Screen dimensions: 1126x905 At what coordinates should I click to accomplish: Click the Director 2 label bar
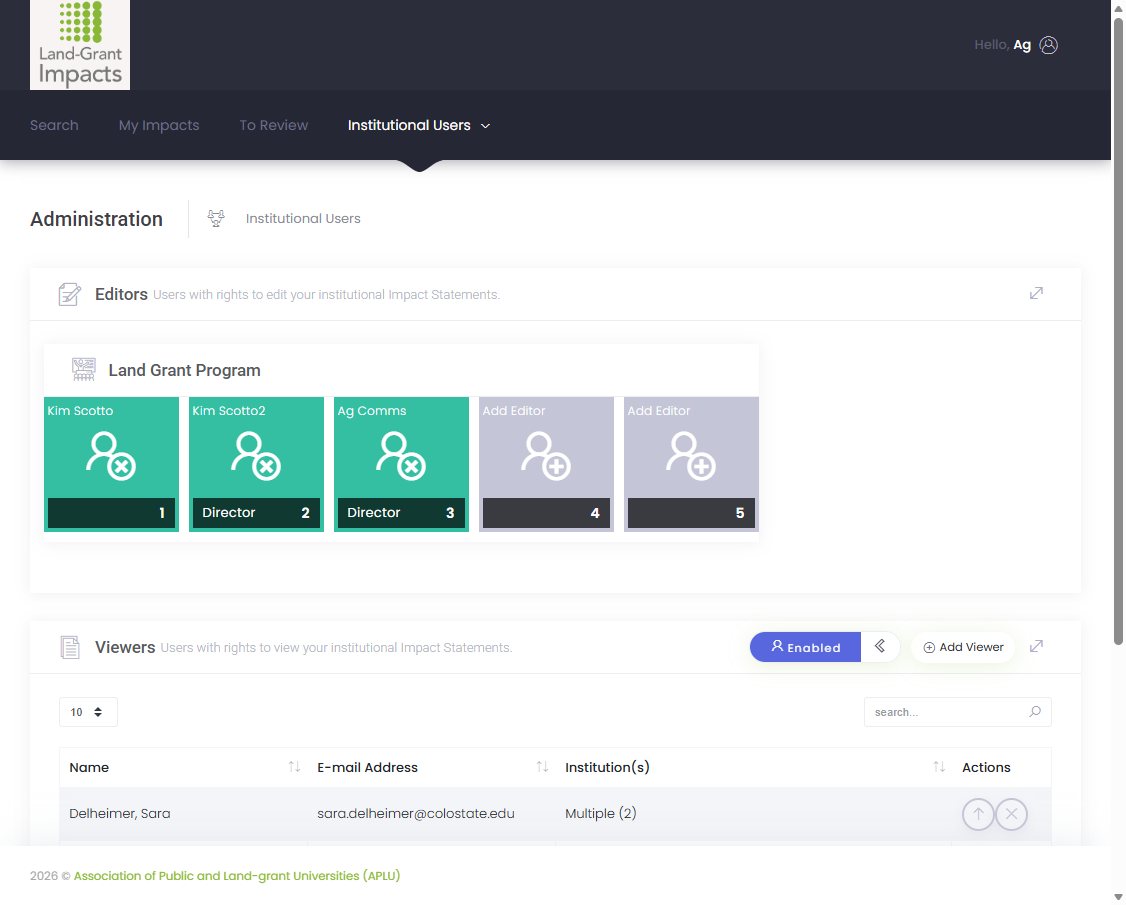[256, 513]
